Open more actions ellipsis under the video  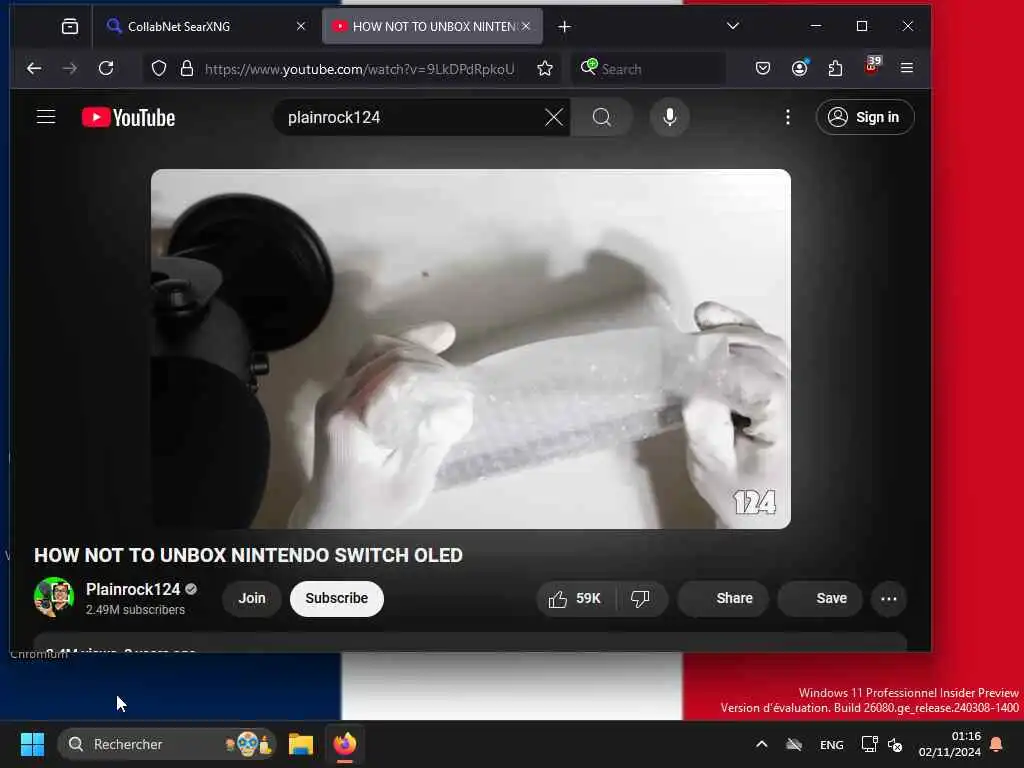point(889,598)
